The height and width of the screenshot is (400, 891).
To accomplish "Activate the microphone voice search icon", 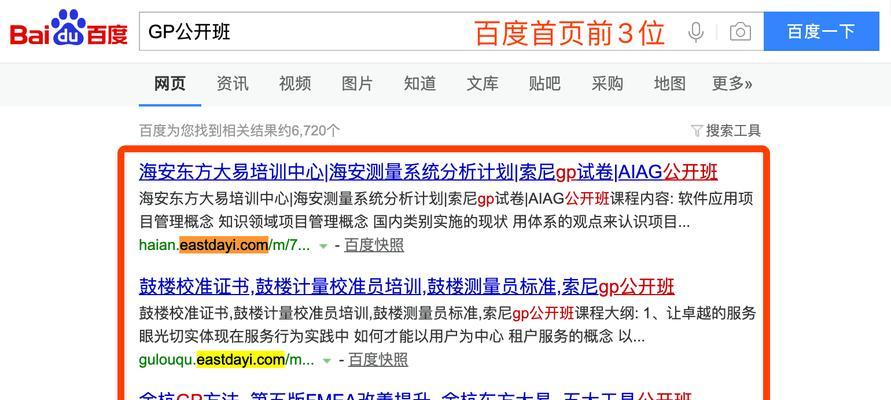I will [x=696, y=32].
